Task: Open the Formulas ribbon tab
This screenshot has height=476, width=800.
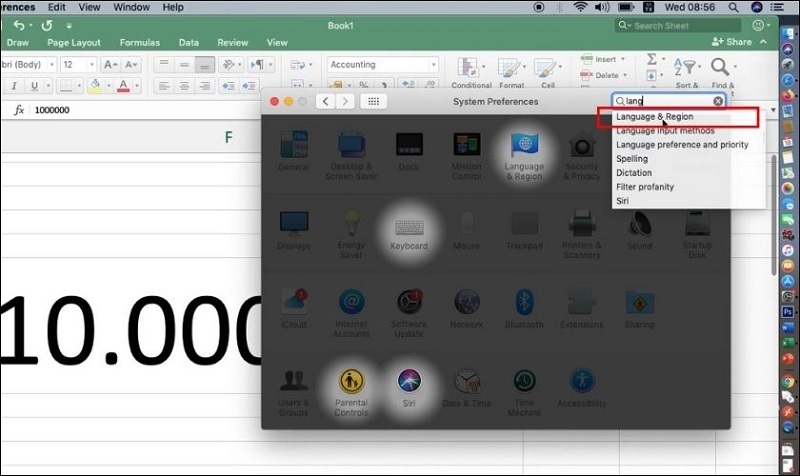Action: (x=139, y=43)
